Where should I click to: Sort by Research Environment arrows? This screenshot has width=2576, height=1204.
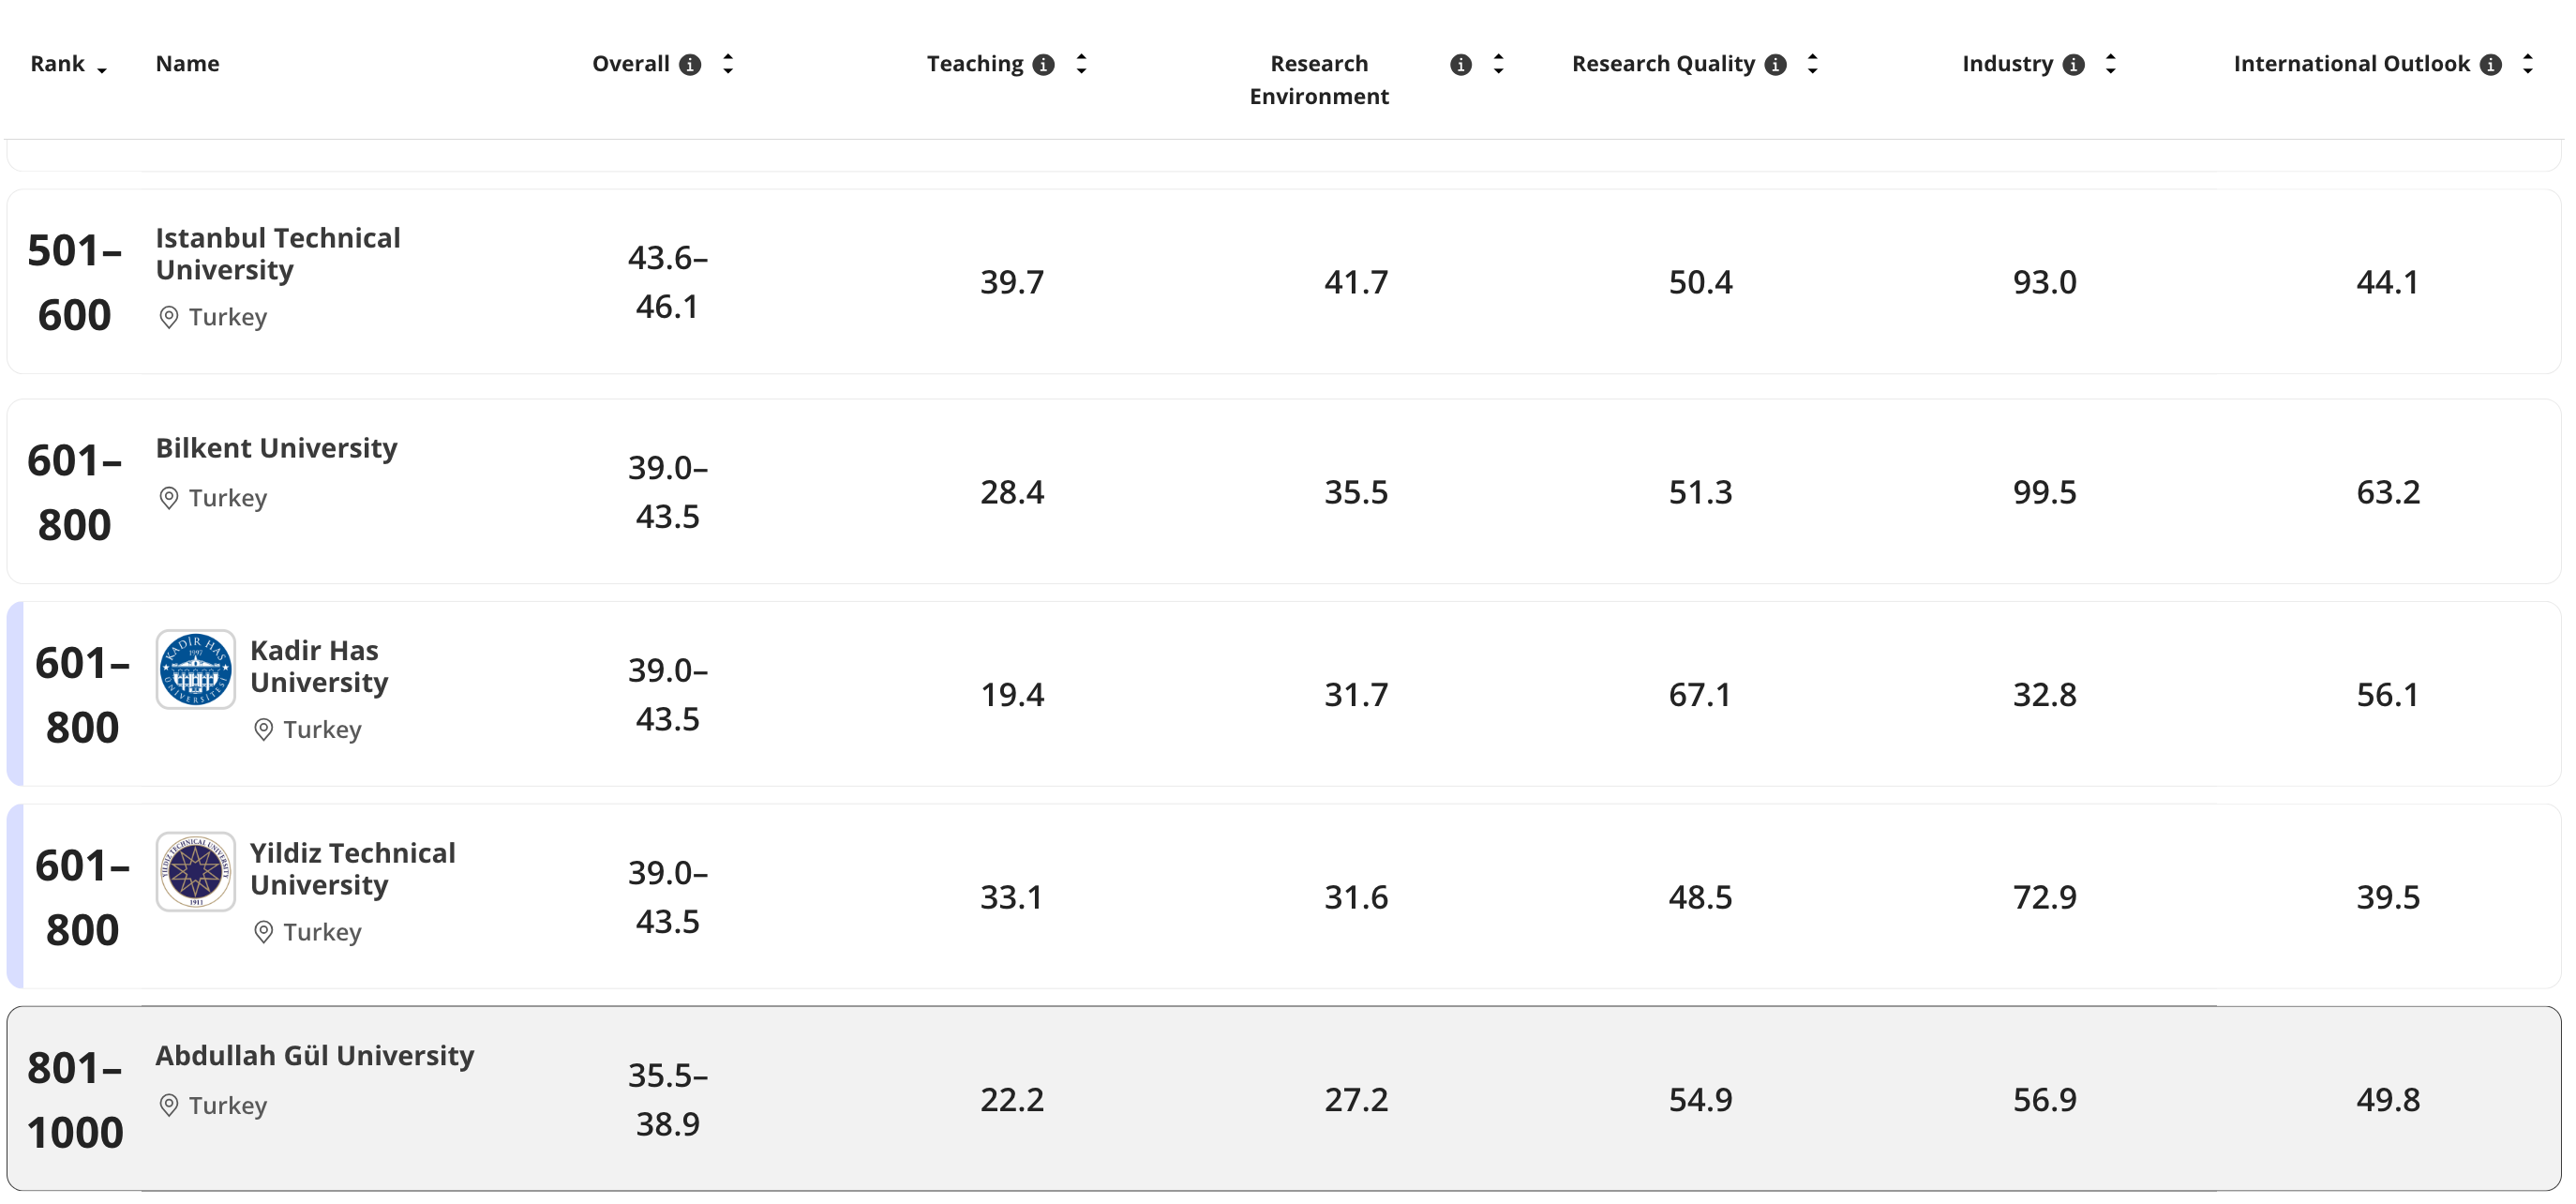click(1498, 64)
